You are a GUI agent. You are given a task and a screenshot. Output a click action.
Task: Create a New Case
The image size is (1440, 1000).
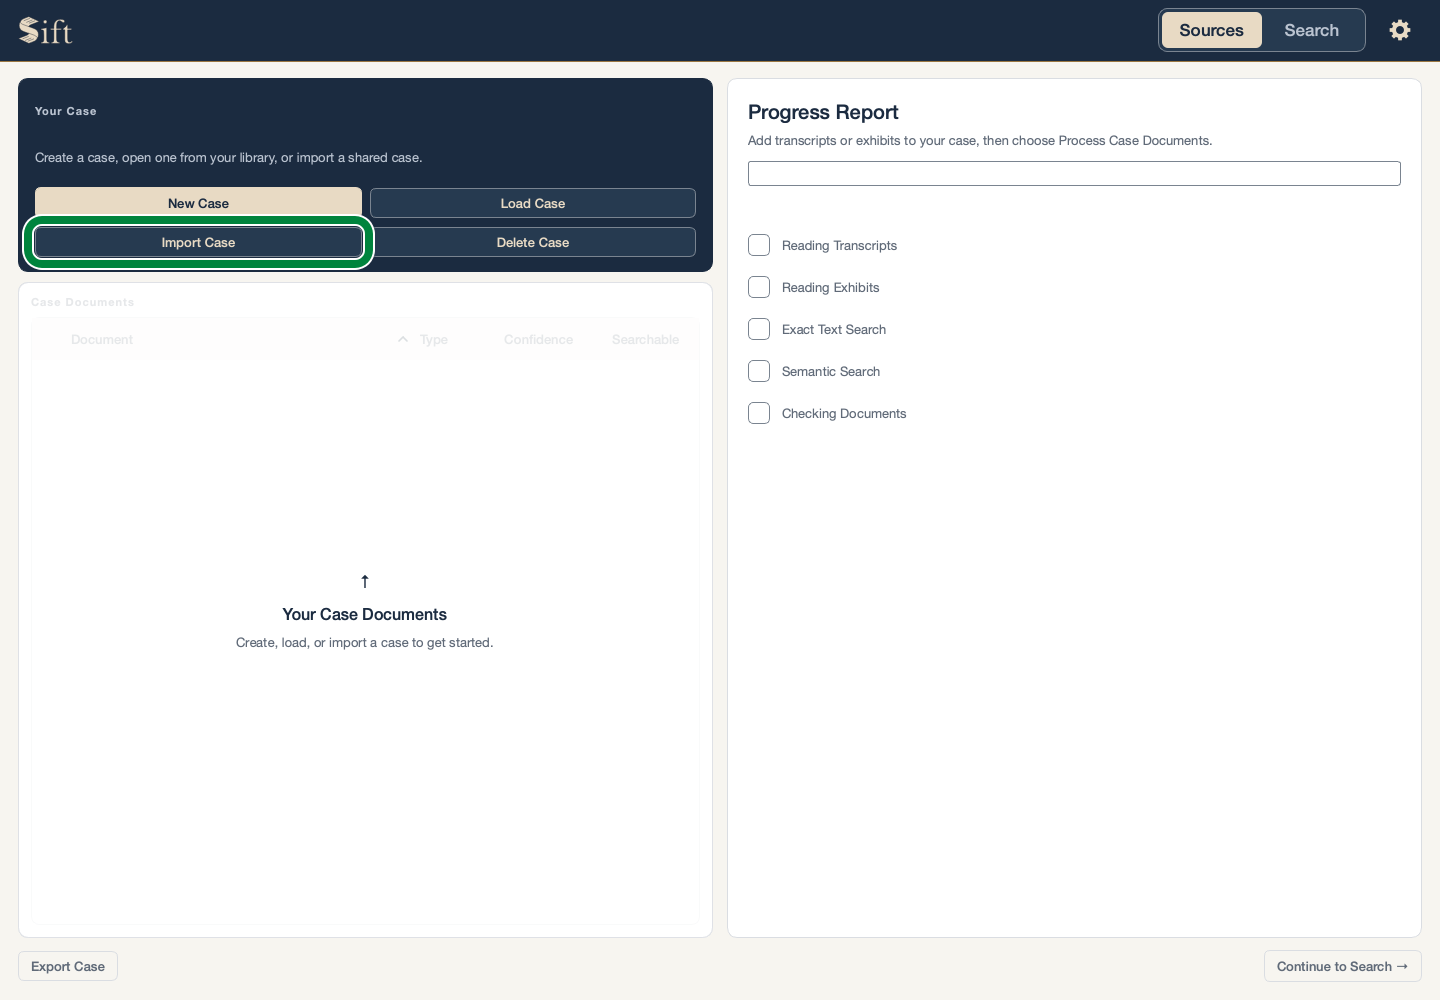198,203
